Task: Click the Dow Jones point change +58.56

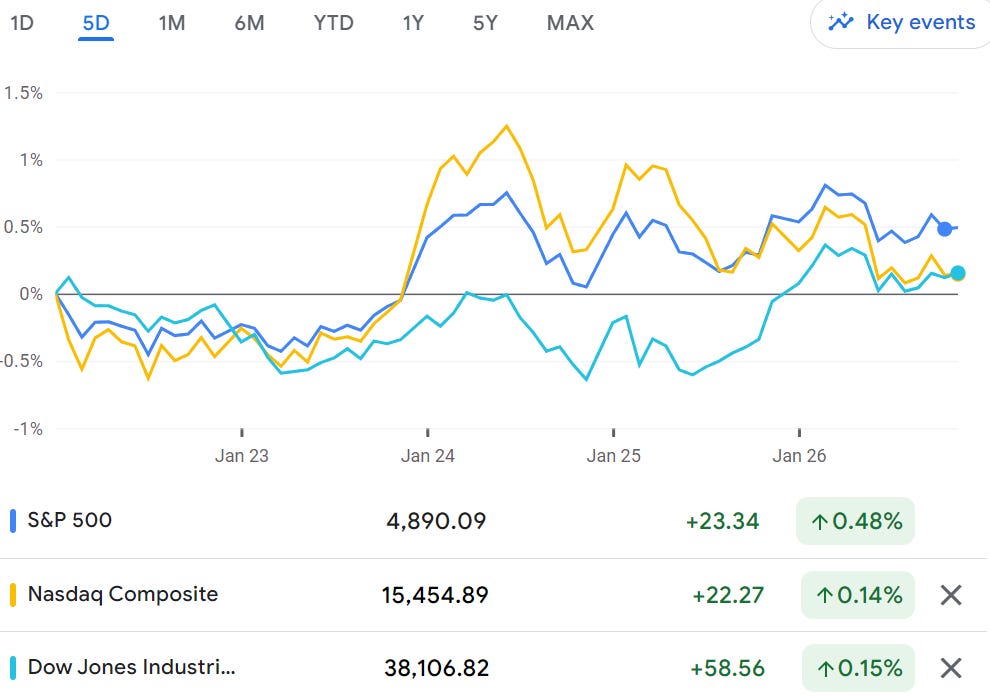Action: (x=727, y=668)
